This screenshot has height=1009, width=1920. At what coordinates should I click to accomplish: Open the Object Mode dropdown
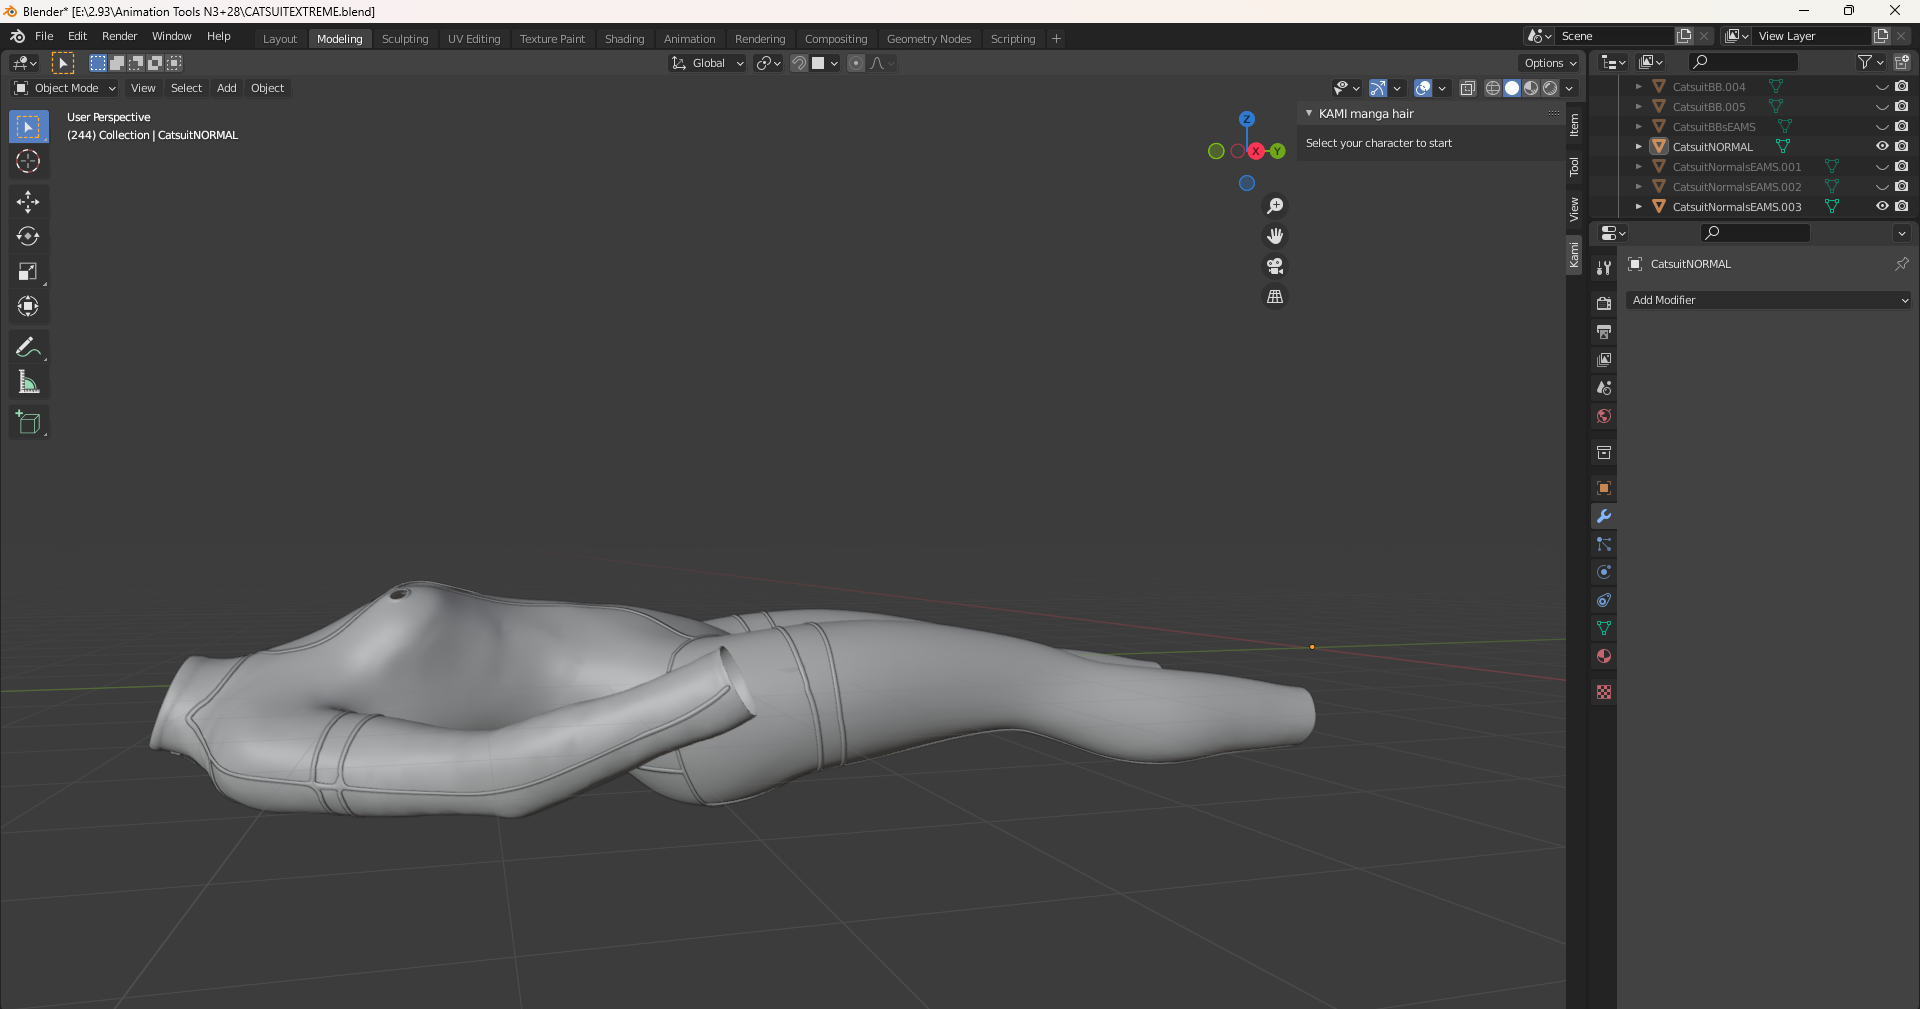coord(65,88)
